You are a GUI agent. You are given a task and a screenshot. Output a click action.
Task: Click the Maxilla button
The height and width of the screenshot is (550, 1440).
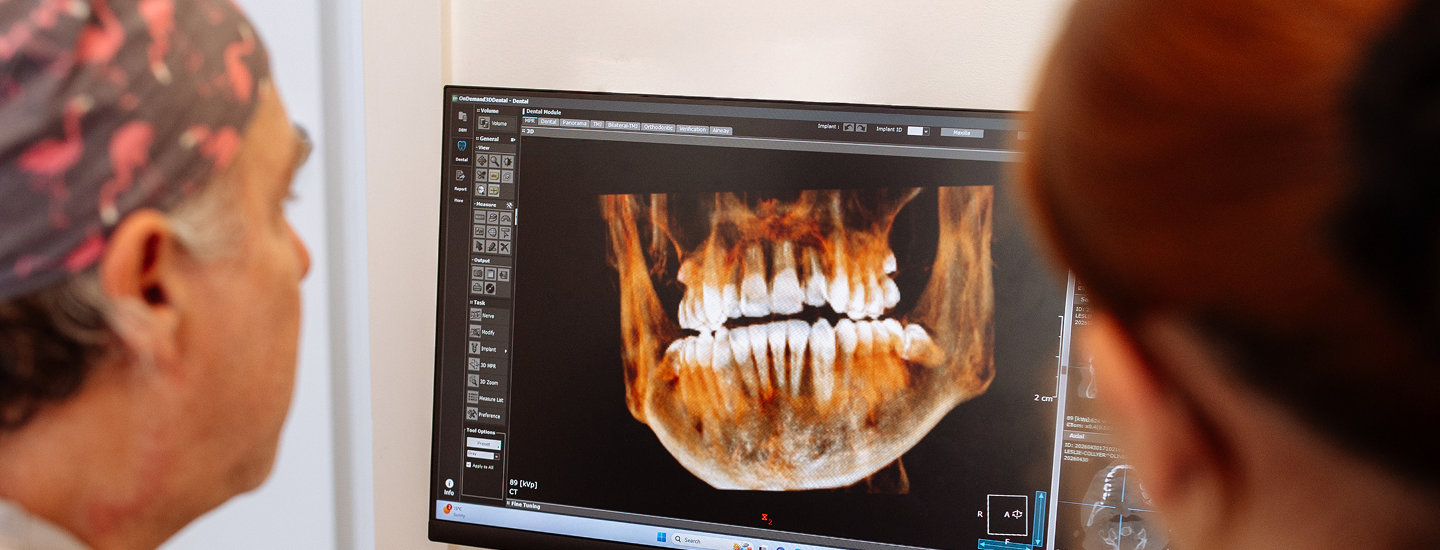coord(961,133)
